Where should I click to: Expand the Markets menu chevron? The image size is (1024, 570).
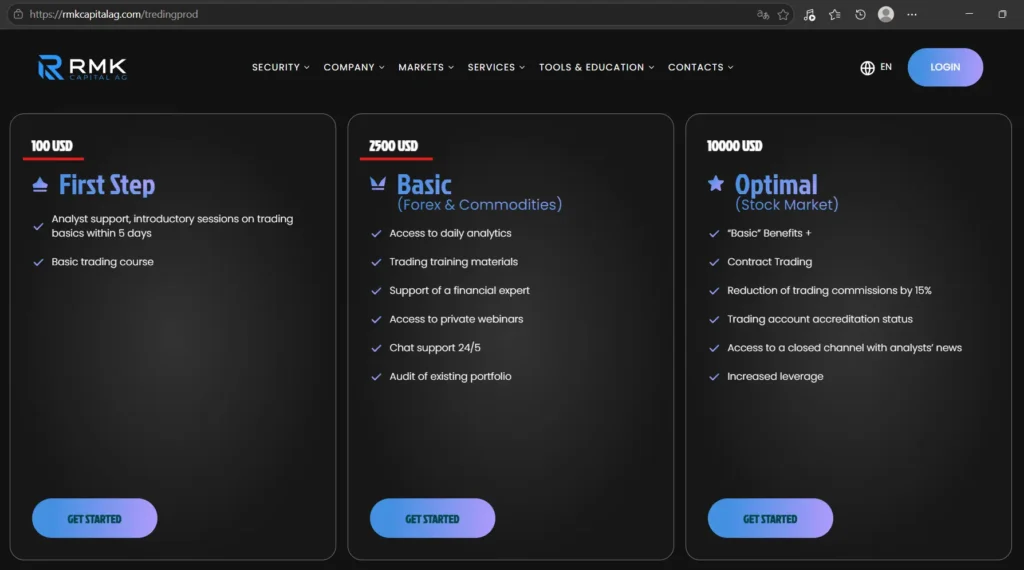(451, 67)
